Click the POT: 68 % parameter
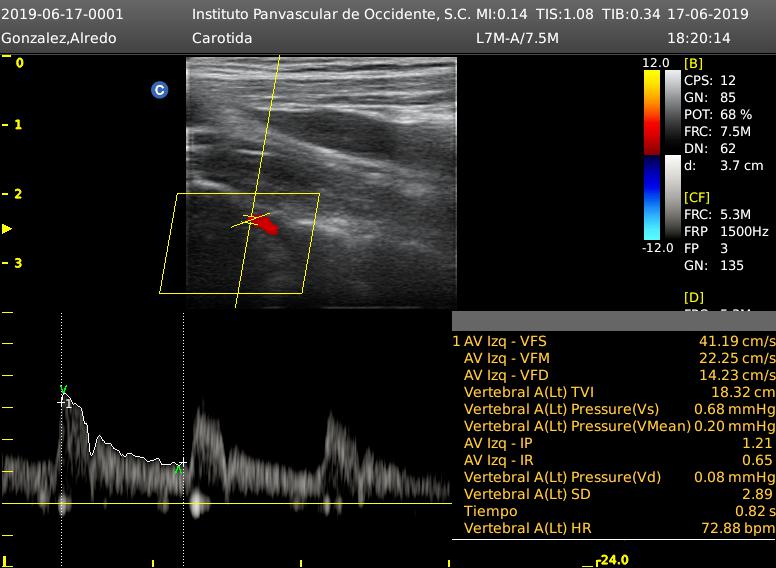The image size is (776, 568). coord(718,114)
